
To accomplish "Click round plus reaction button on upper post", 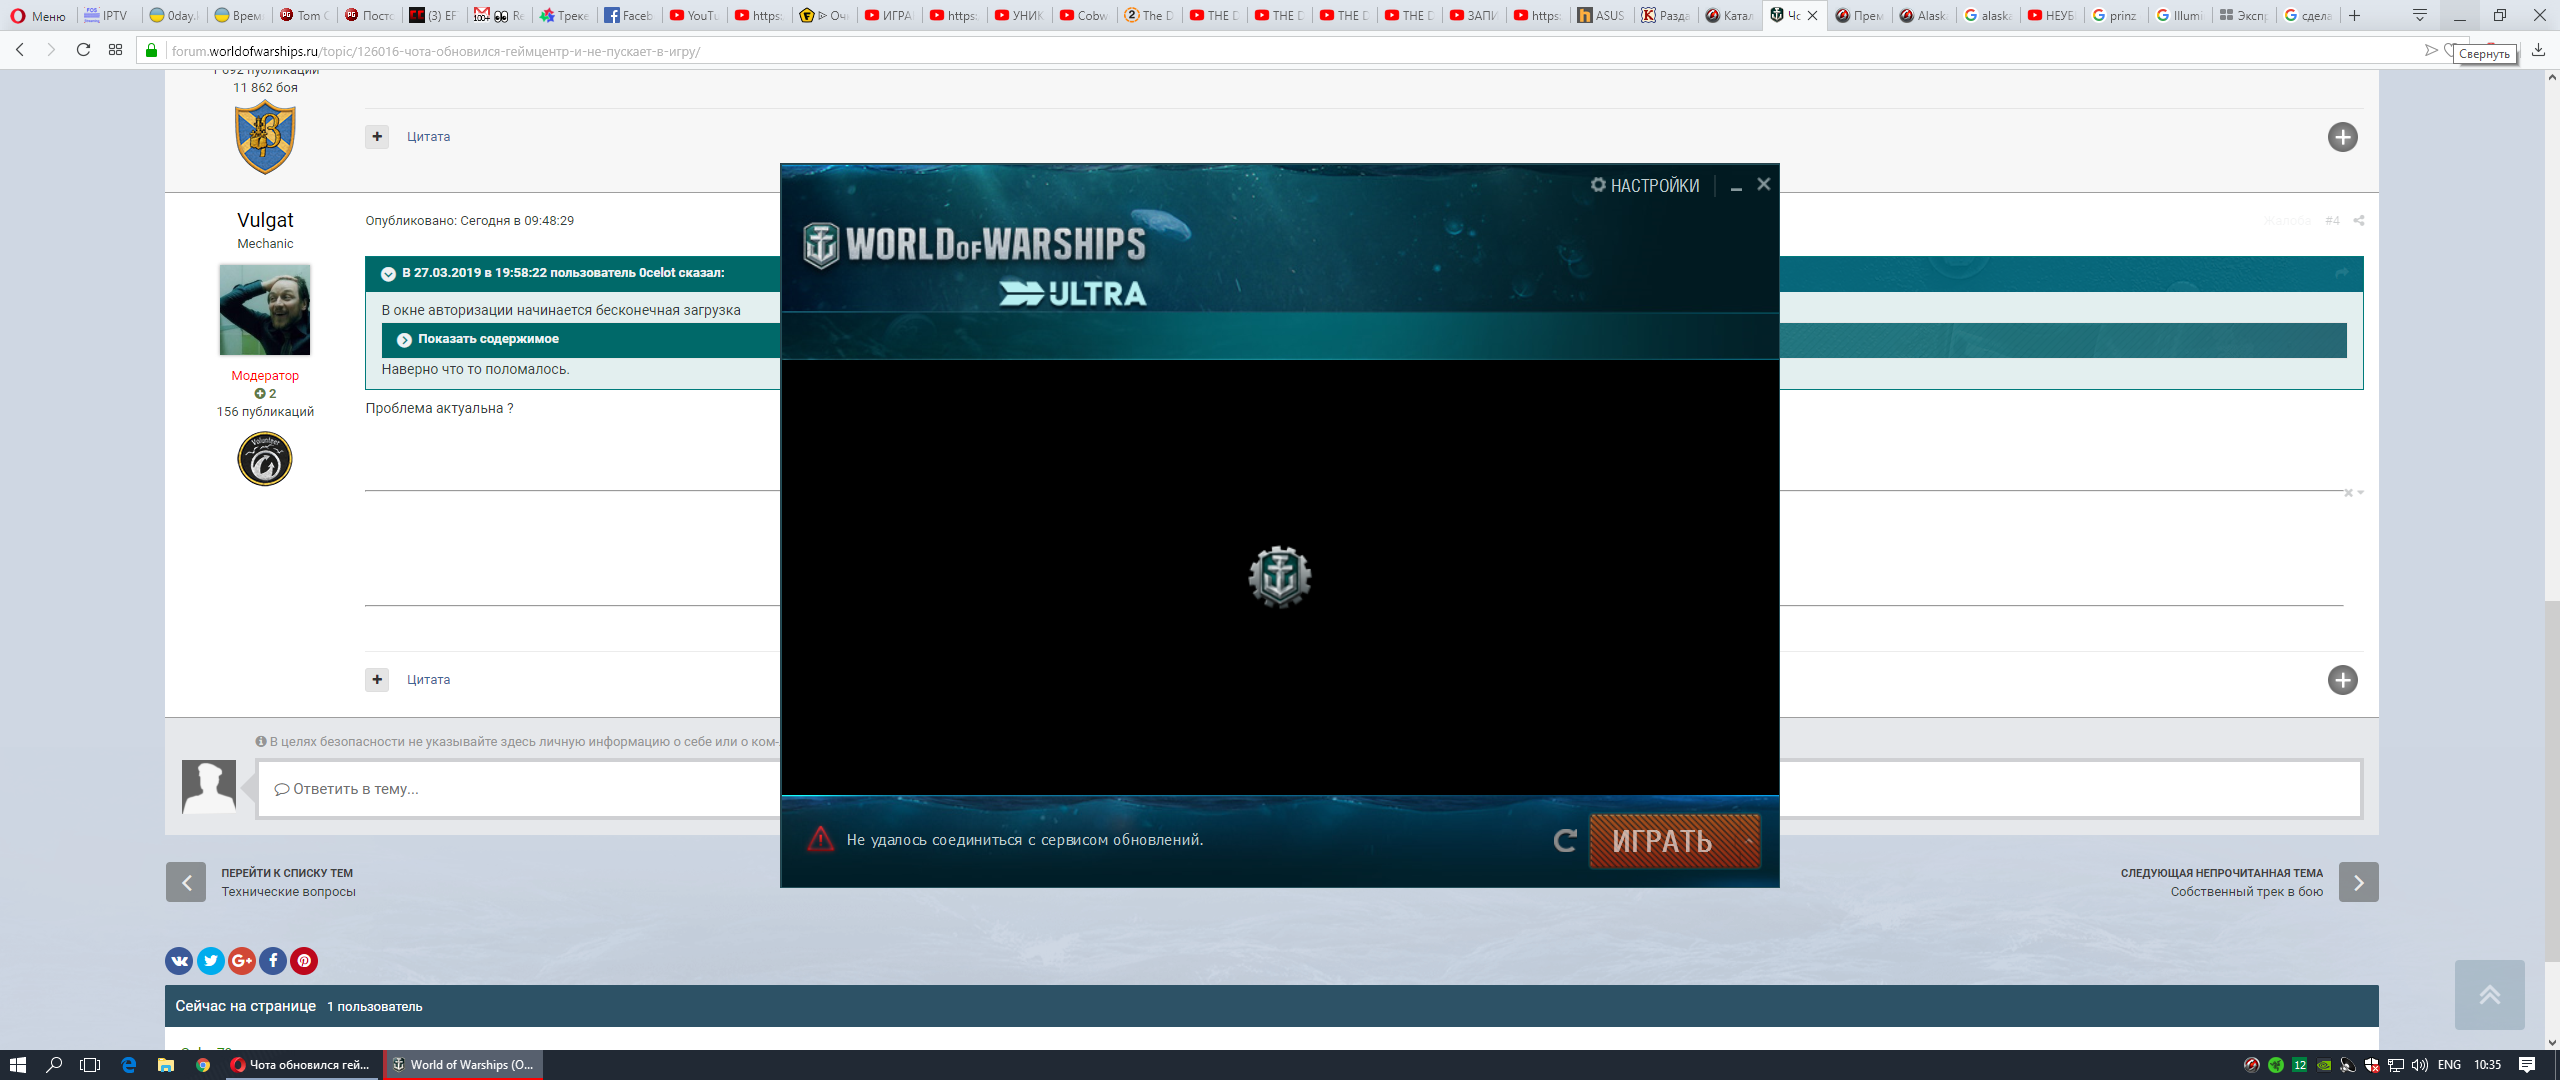I will [x=2342, y=137].
